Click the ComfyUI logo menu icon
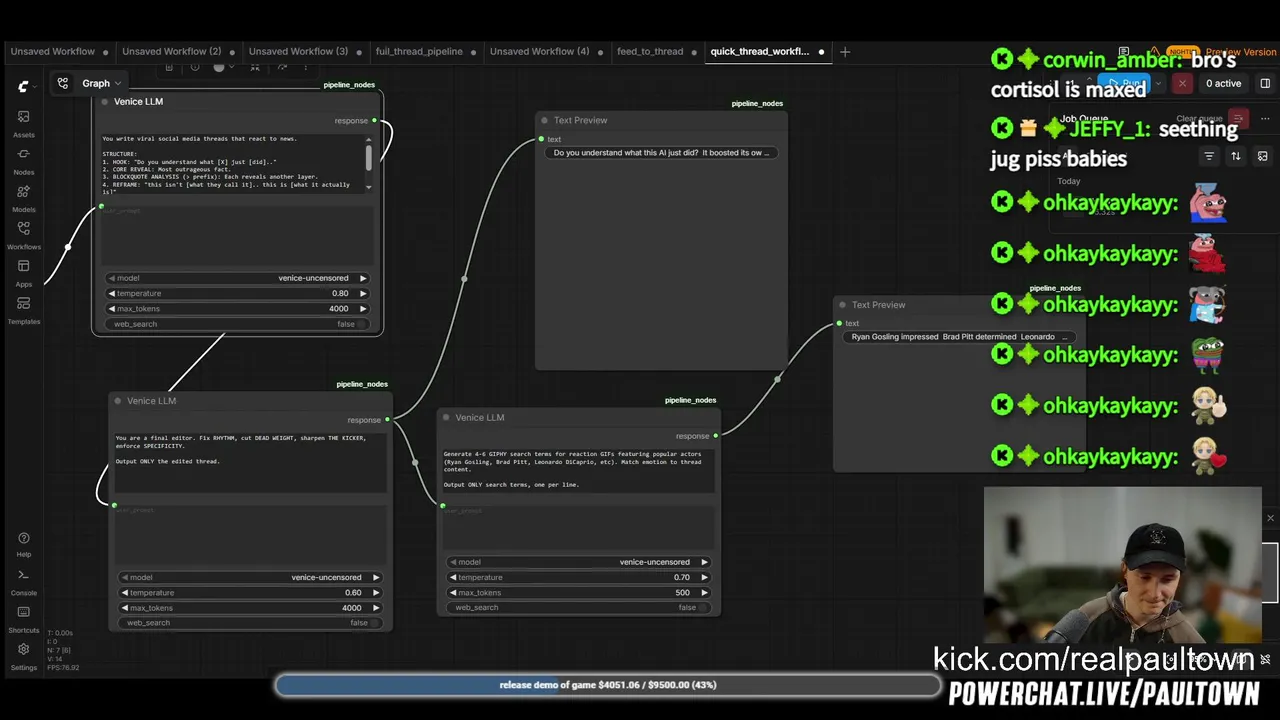 (x=23, y=86)
